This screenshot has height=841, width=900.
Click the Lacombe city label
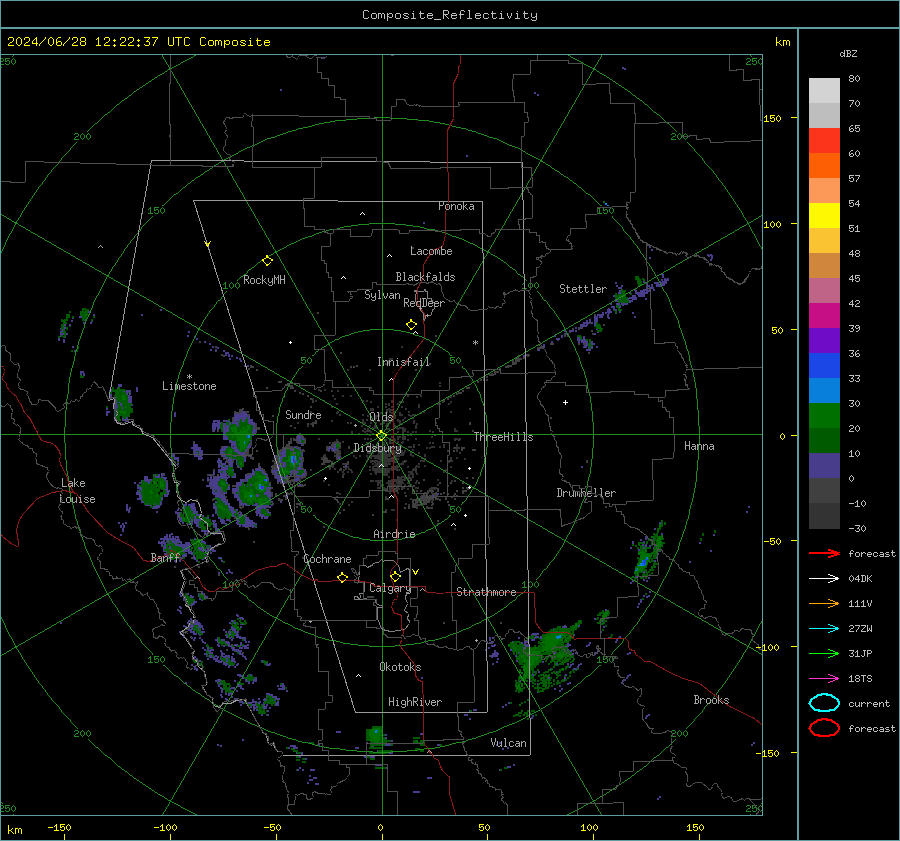coord(431,251)
